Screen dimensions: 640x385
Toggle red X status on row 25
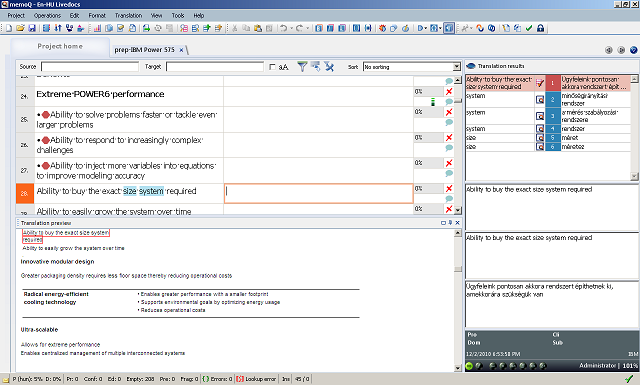click(449, 112)
